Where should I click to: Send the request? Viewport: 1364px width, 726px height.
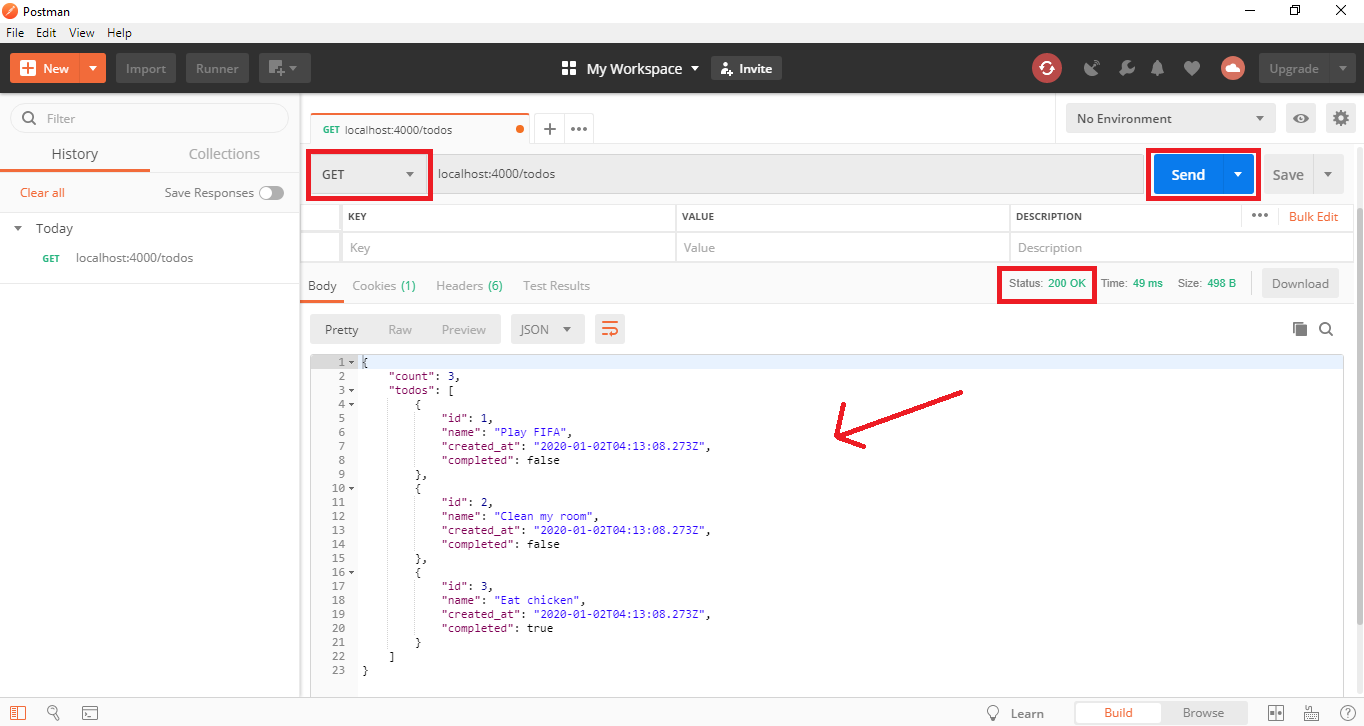pos(1188,174)
